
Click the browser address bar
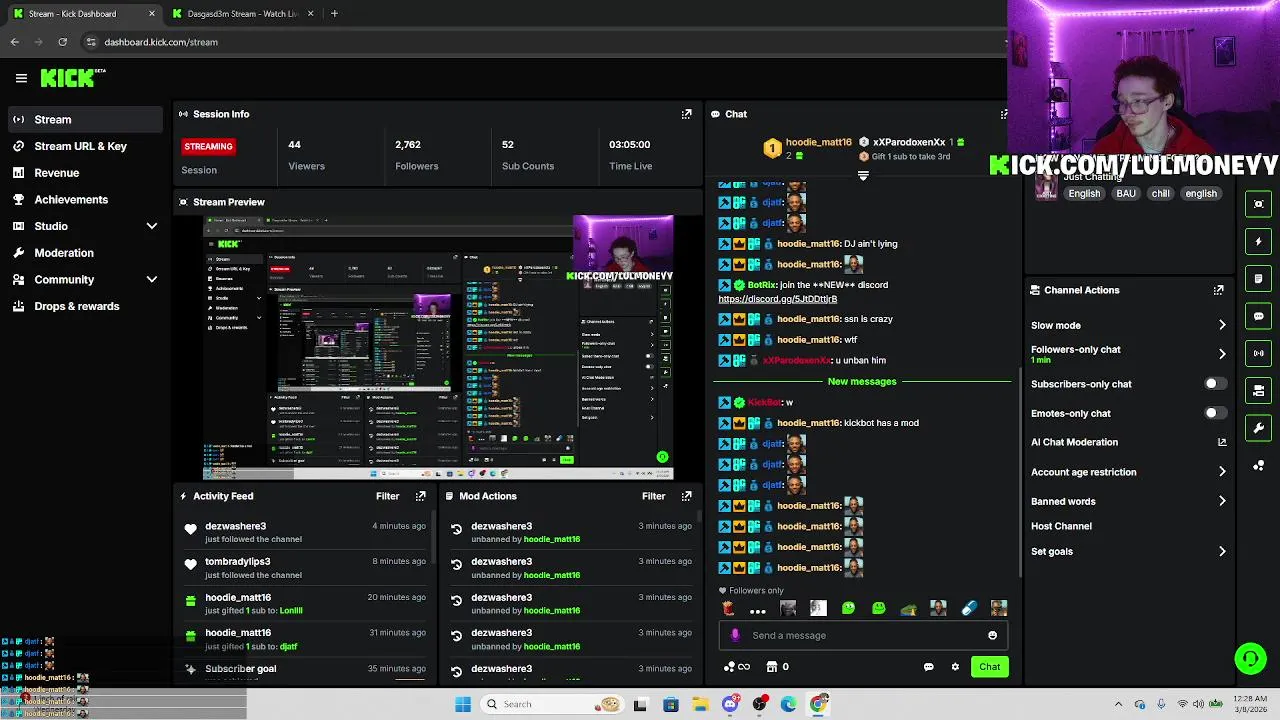pos(540,42)
